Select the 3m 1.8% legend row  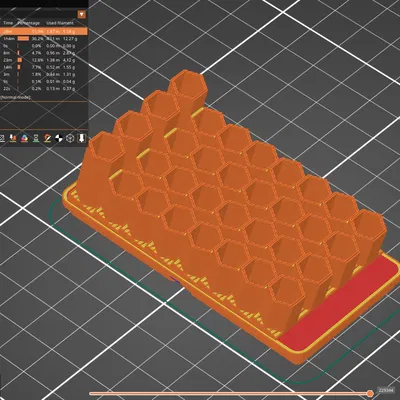[44, 74]
